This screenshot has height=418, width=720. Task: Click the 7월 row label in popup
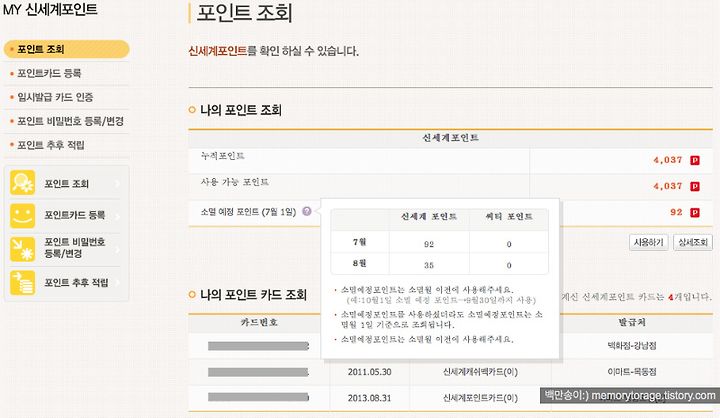coord(360,242)
